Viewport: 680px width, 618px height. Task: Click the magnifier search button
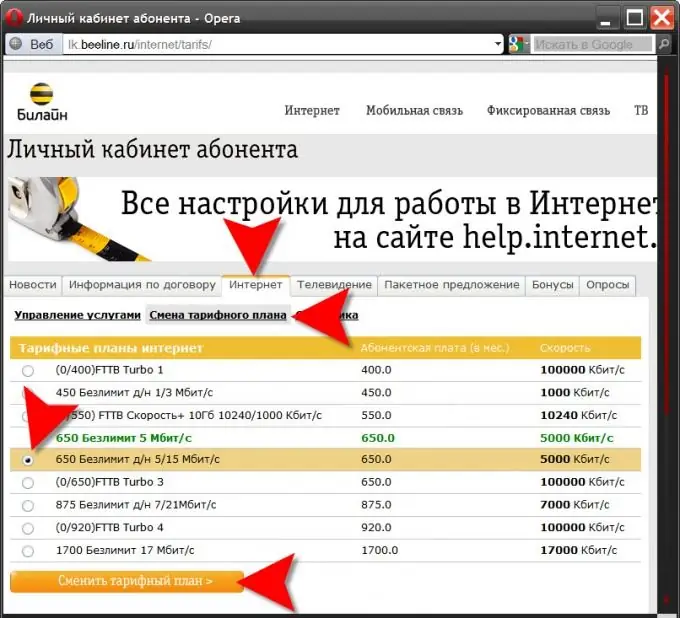tap(664, 44)
